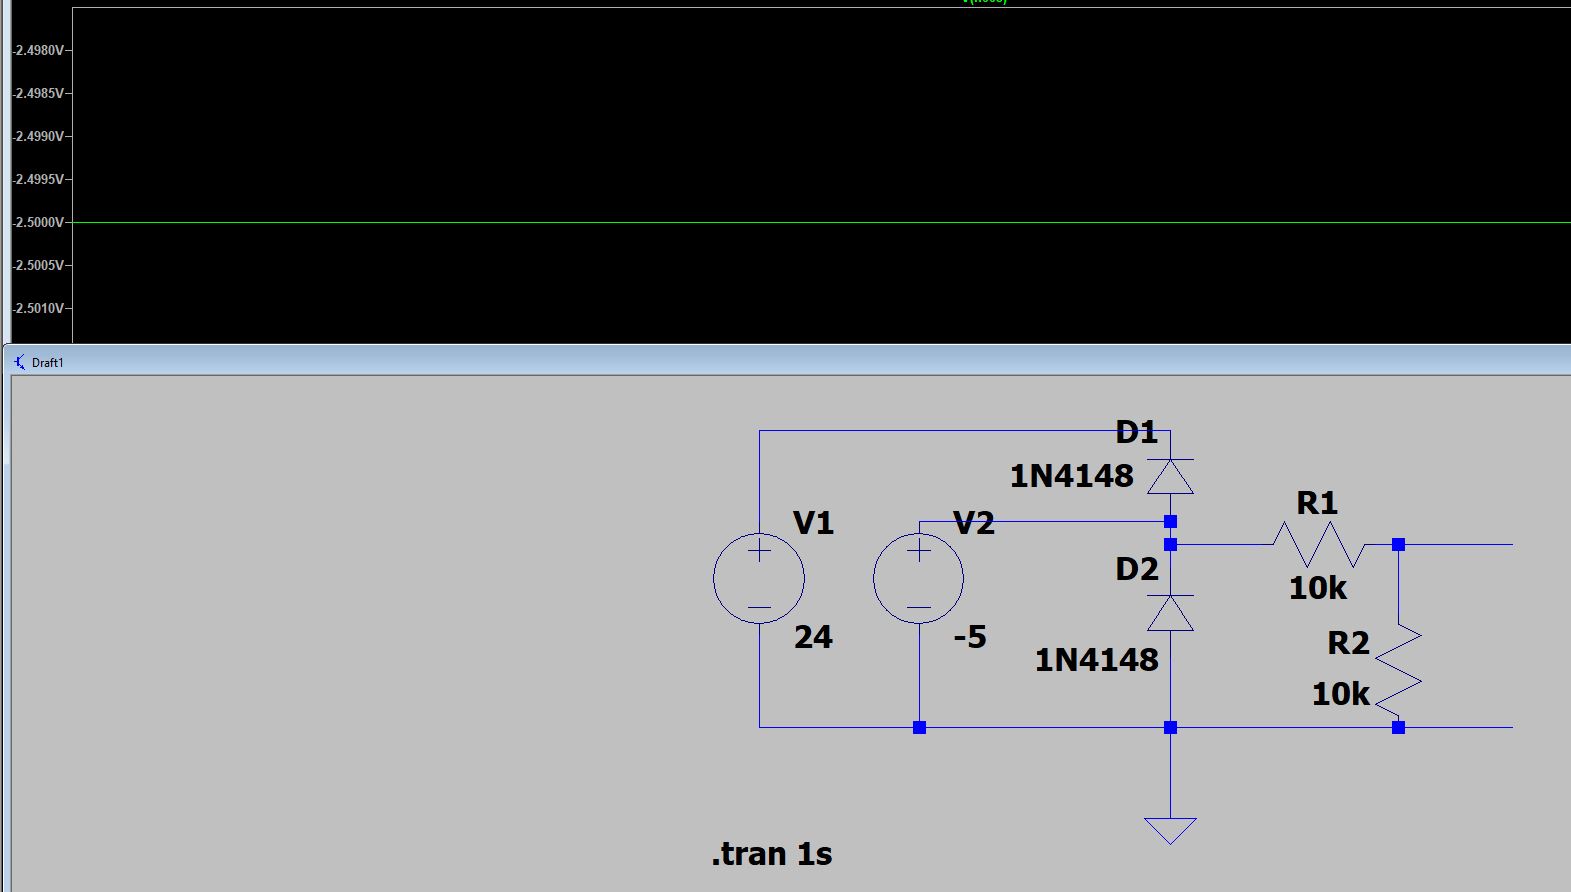
Task: Click the V1 reference label
Action: [813, 523]
